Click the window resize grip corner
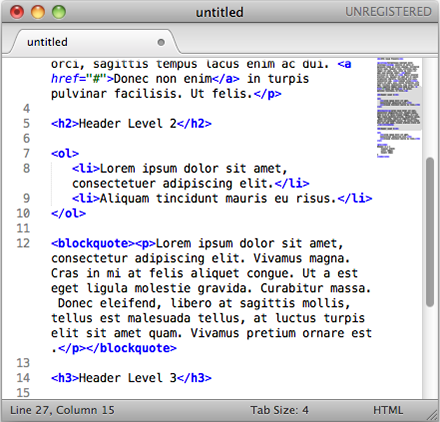440x422 pixels. click(433, 415)
